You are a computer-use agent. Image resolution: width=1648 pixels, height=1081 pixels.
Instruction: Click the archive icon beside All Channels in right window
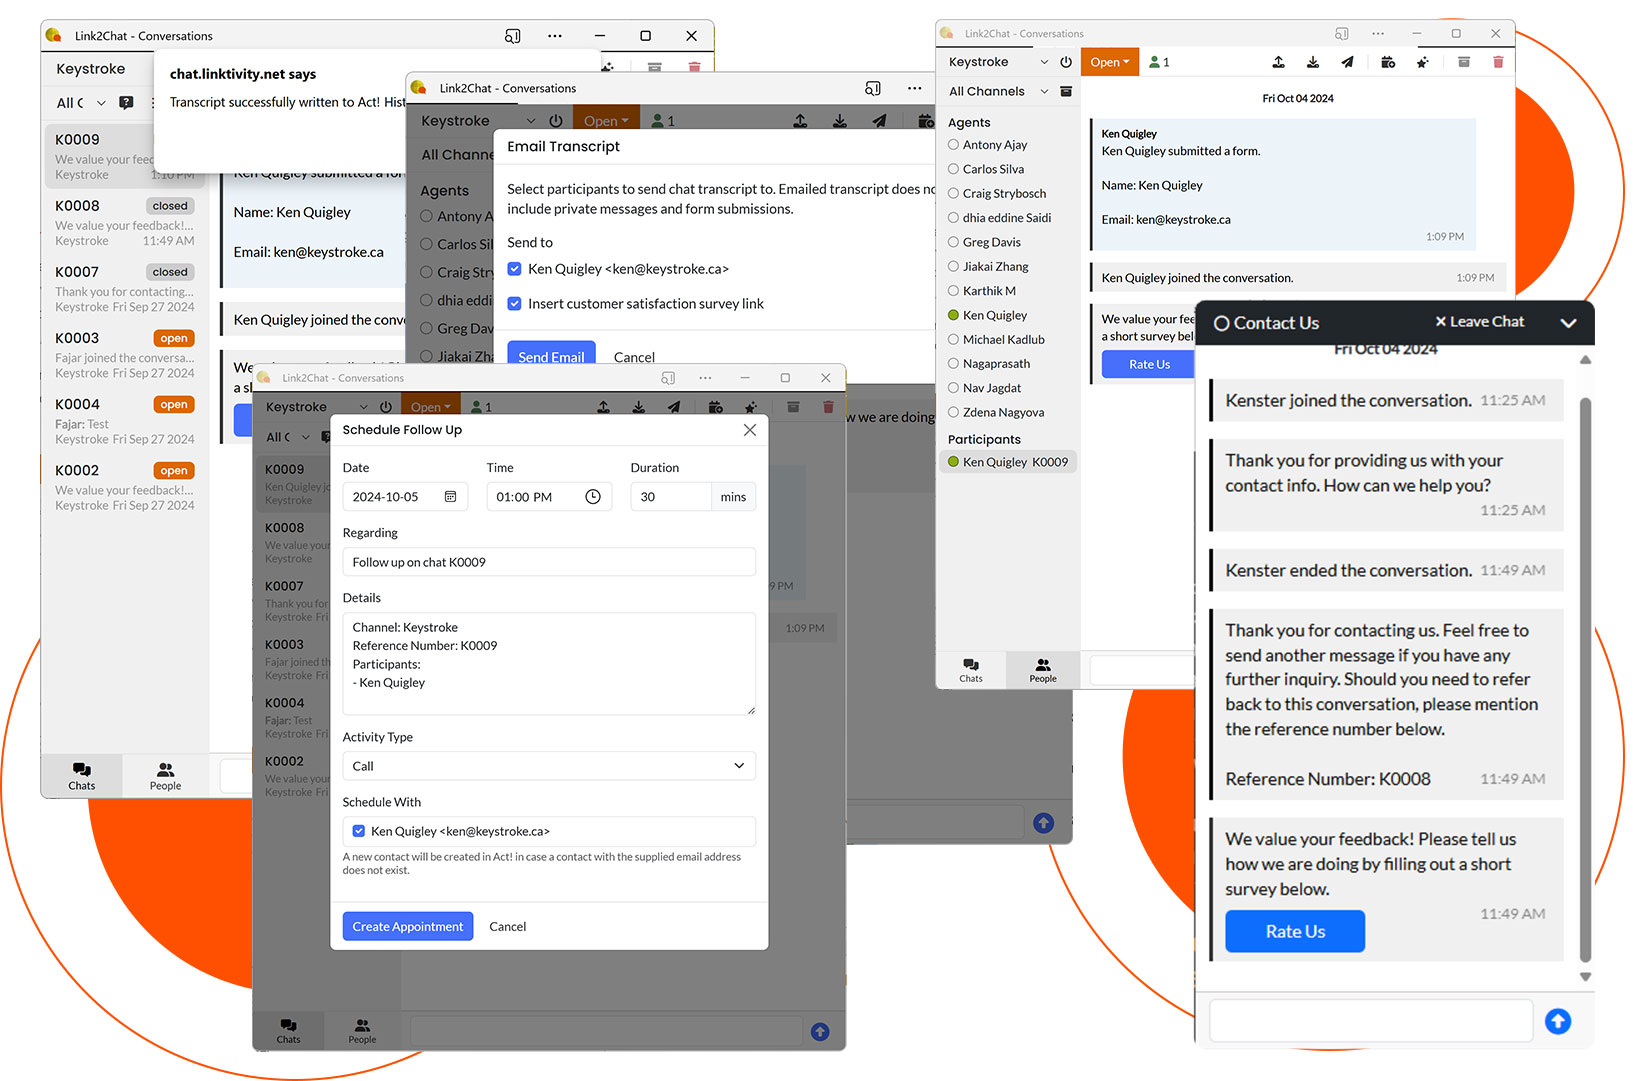pyautogui.click(x=1066, y=91)
